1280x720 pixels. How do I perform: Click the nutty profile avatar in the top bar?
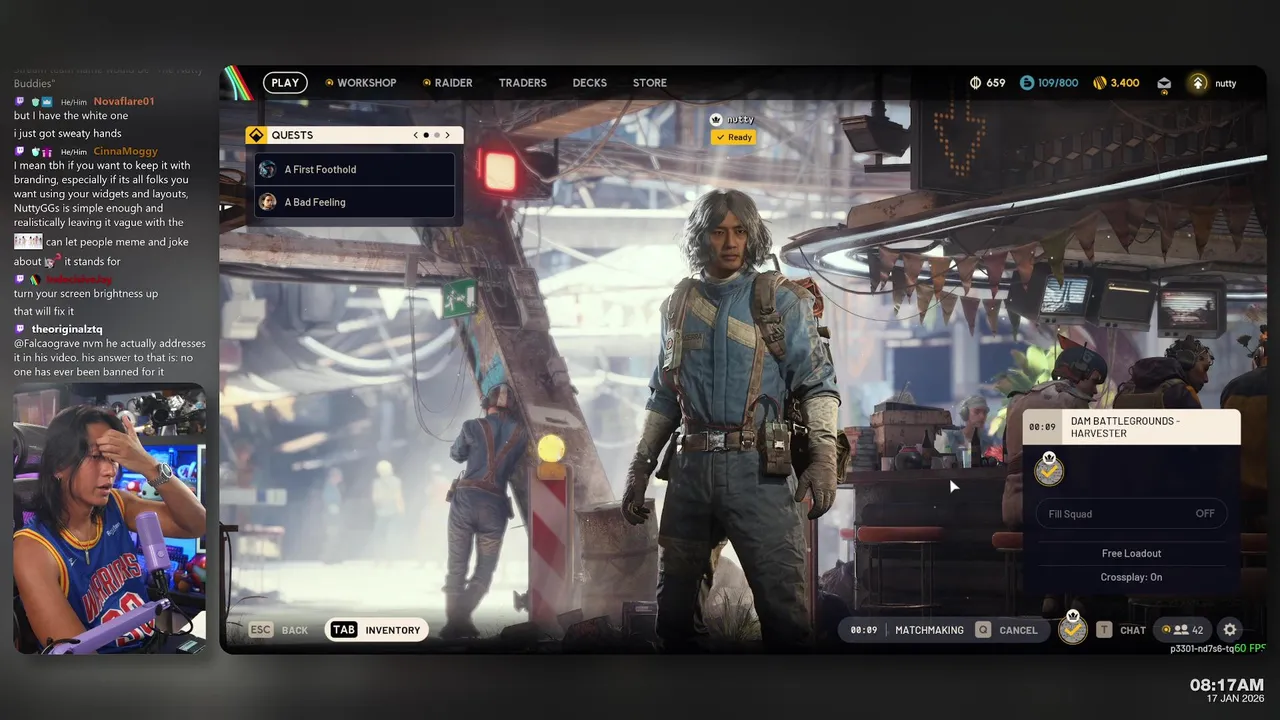pos(1198,83)
